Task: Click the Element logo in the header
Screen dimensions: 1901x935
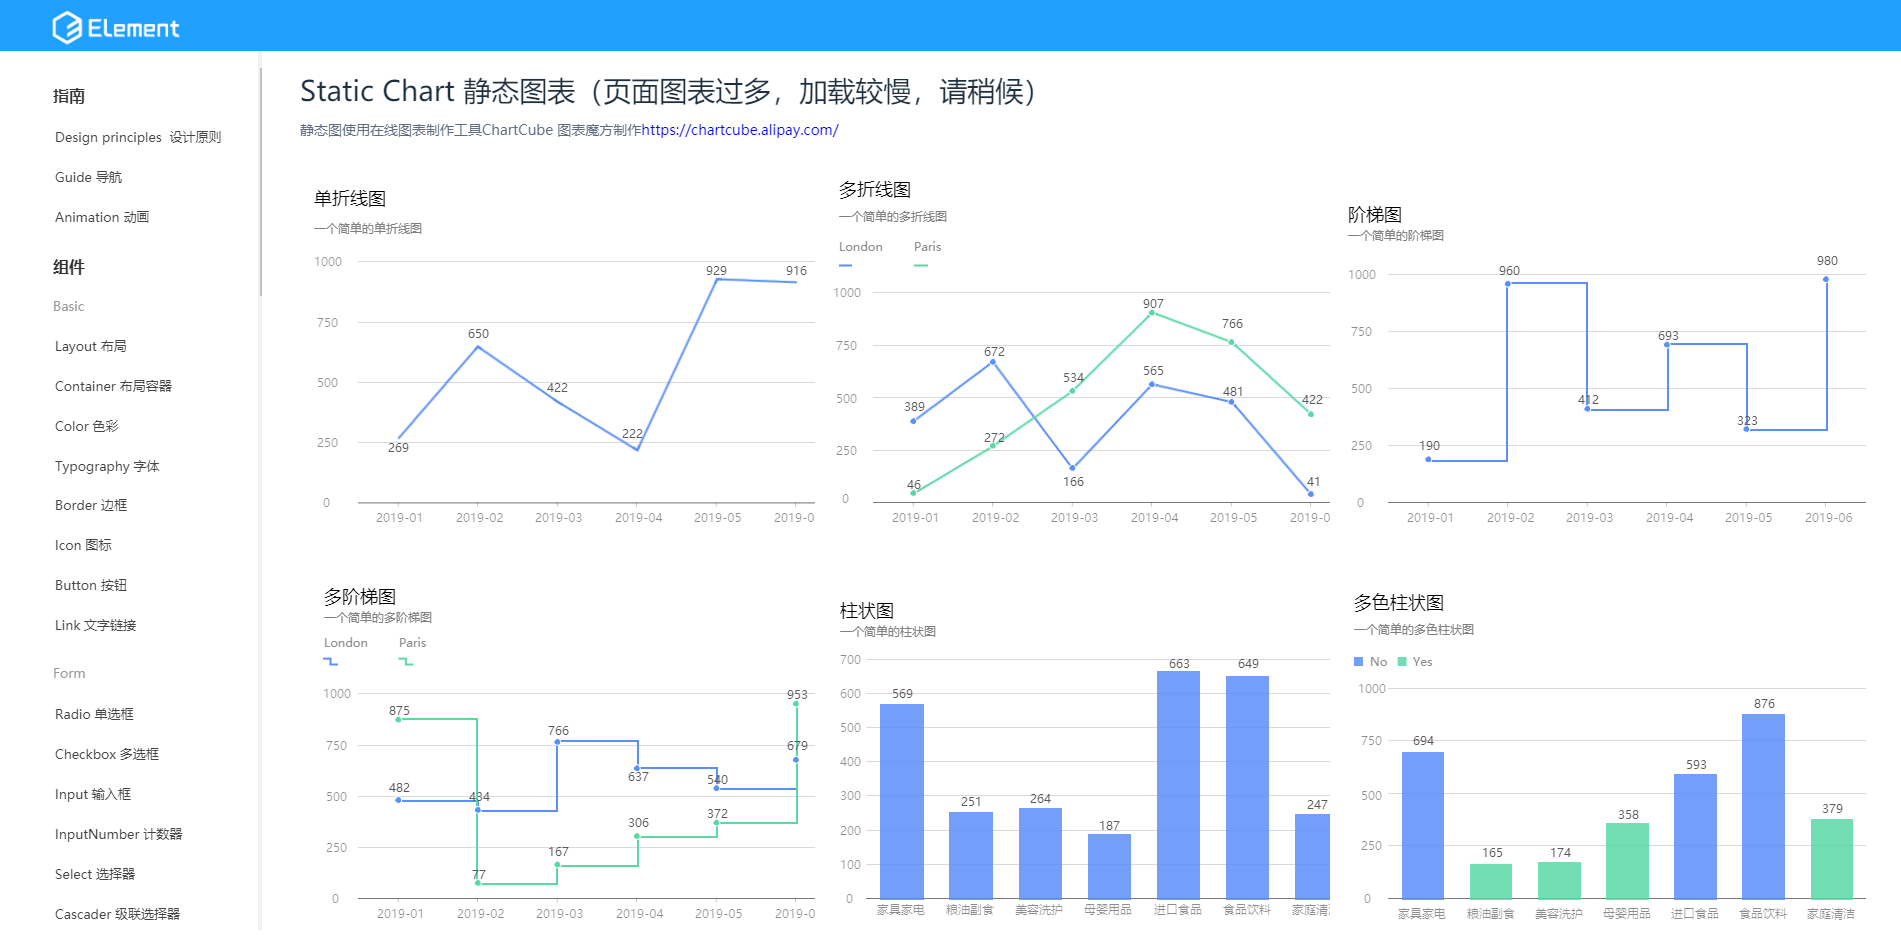Action: point(116,27)
